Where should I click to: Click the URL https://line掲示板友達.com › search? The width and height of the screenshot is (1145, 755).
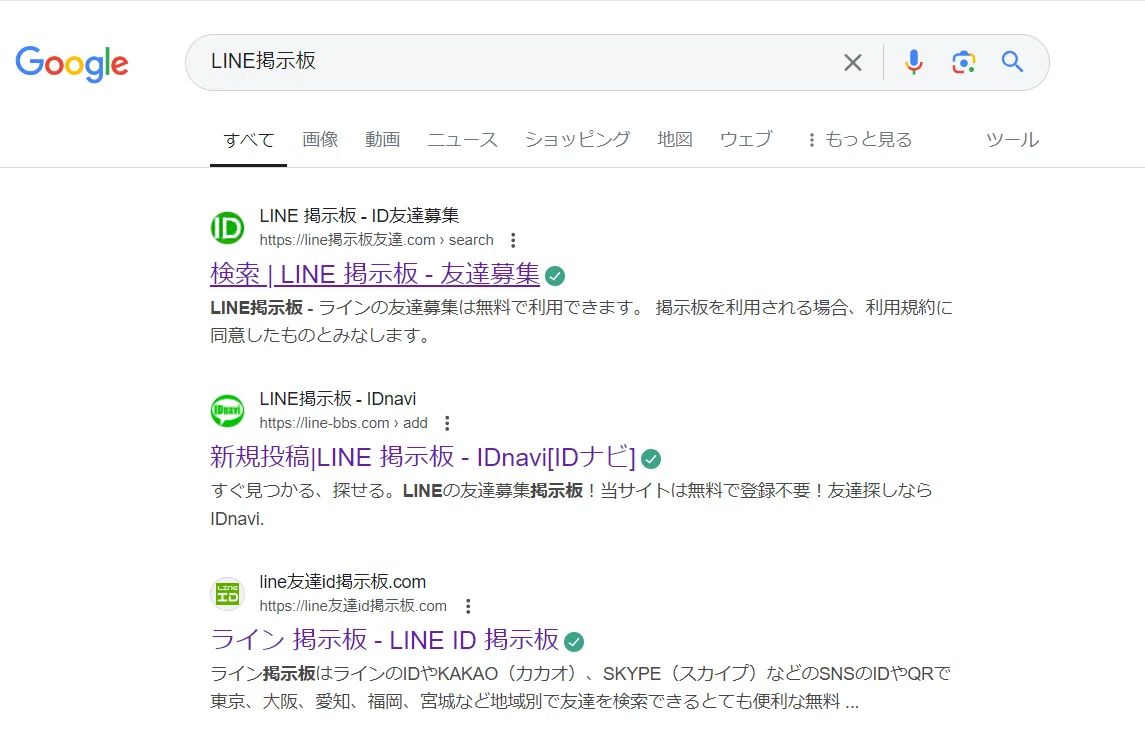click(376, 240)
